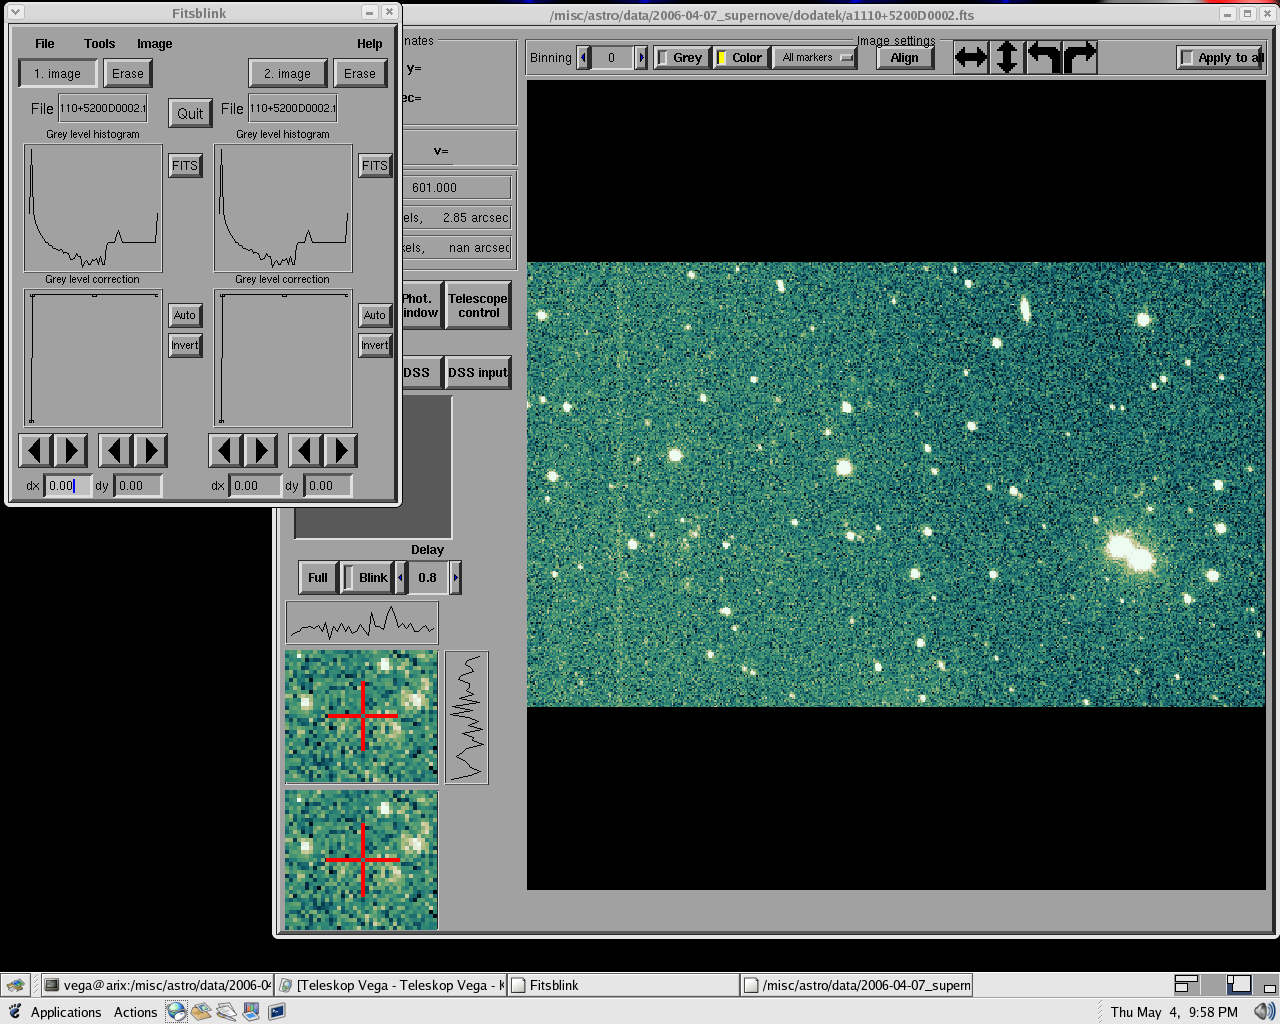Apply Auto grey correction to first image
The width and height of the screenshot is (1280, 1024).
tap(185, 315)
